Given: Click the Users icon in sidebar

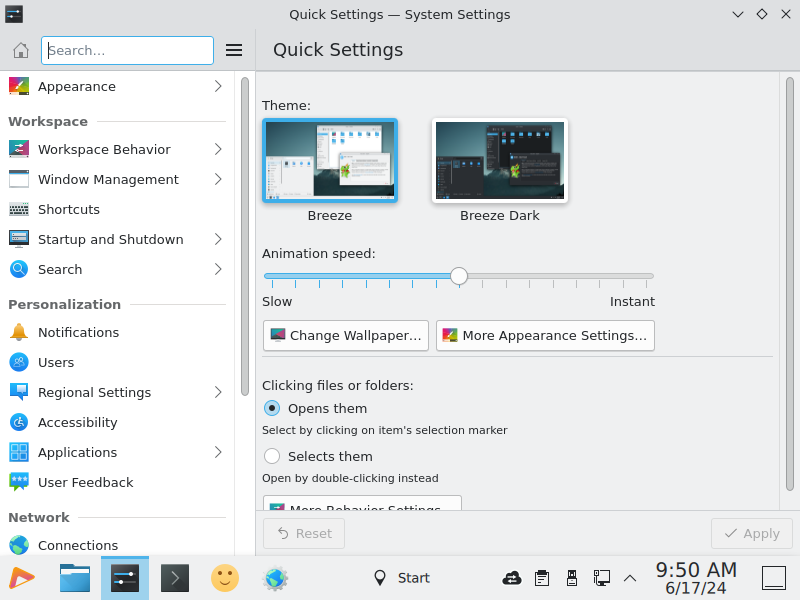Looking at the screenshot, I should tap(19, 362).
